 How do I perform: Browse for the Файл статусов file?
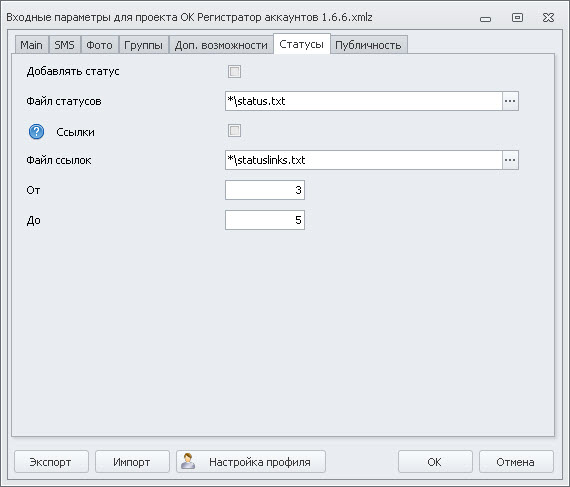coord(510,101)
